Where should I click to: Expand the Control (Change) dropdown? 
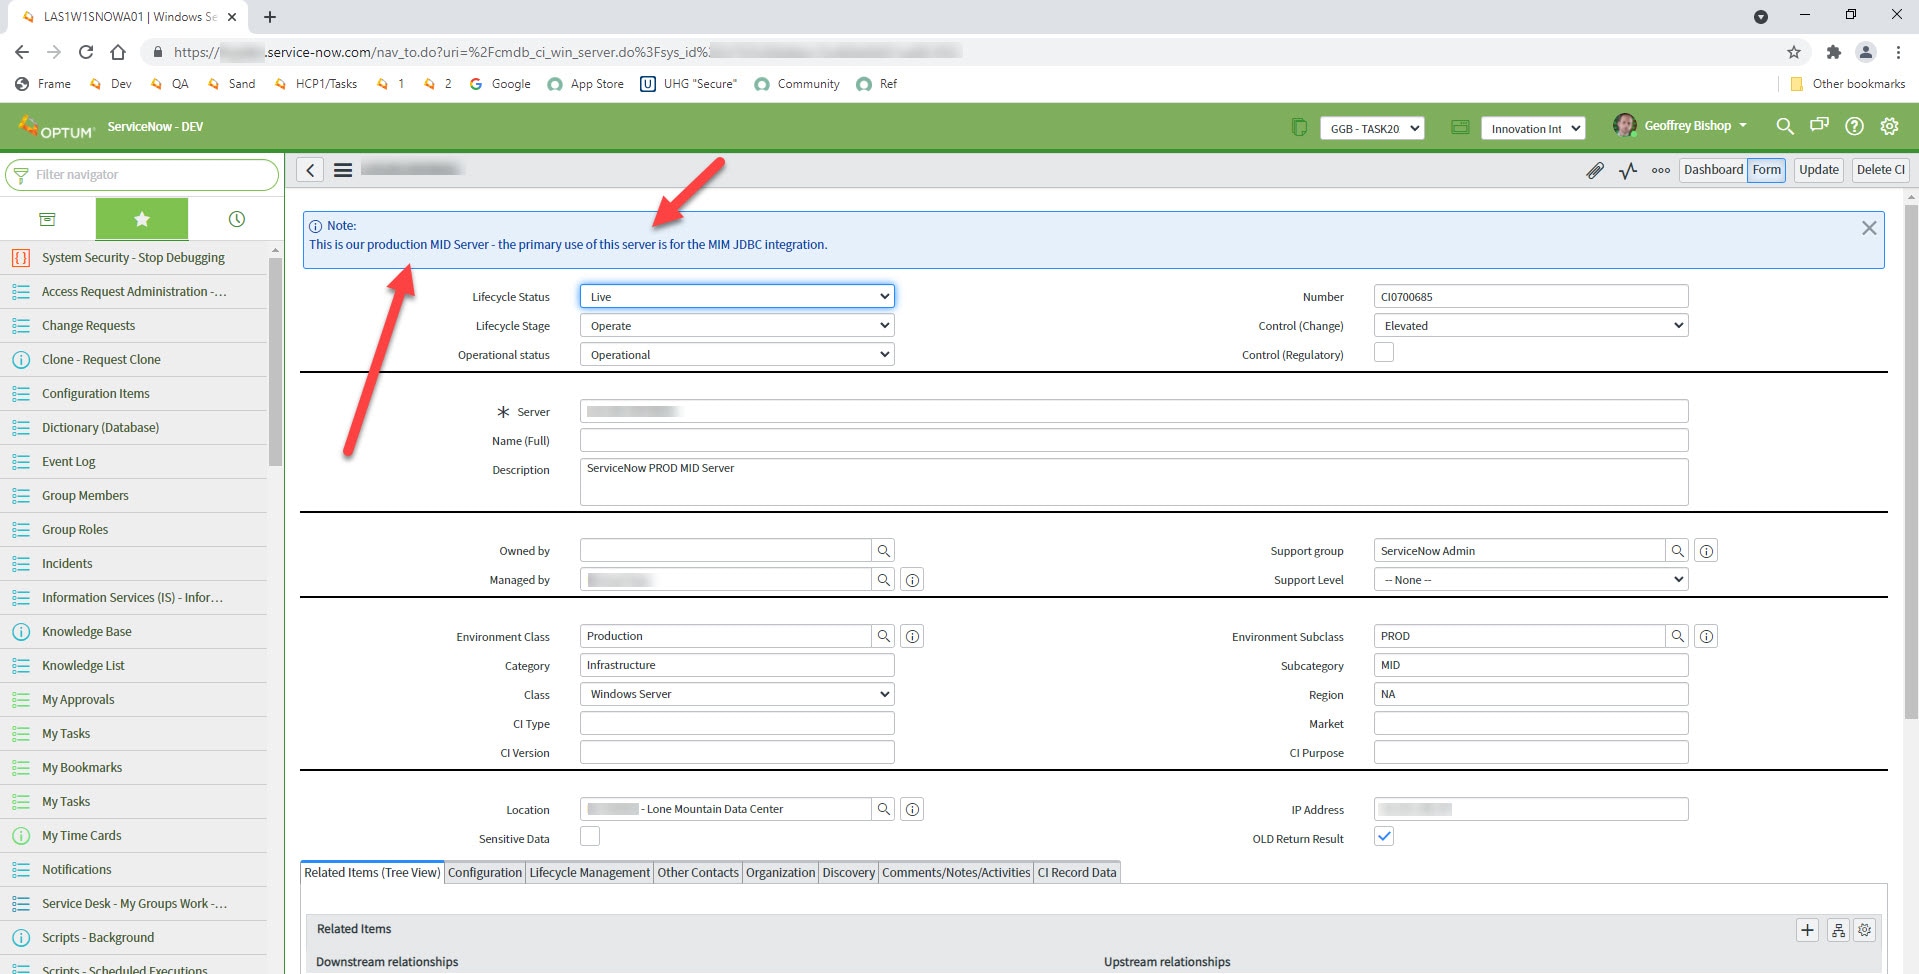tap(1530, 326)
